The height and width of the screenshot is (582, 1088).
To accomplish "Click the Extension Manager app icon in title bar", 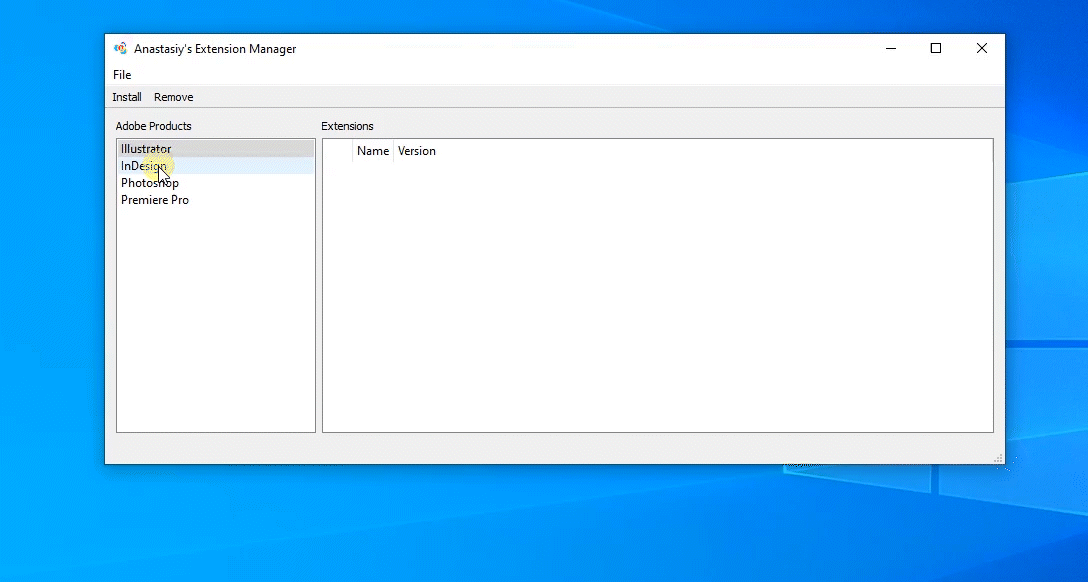I will 121,49.
